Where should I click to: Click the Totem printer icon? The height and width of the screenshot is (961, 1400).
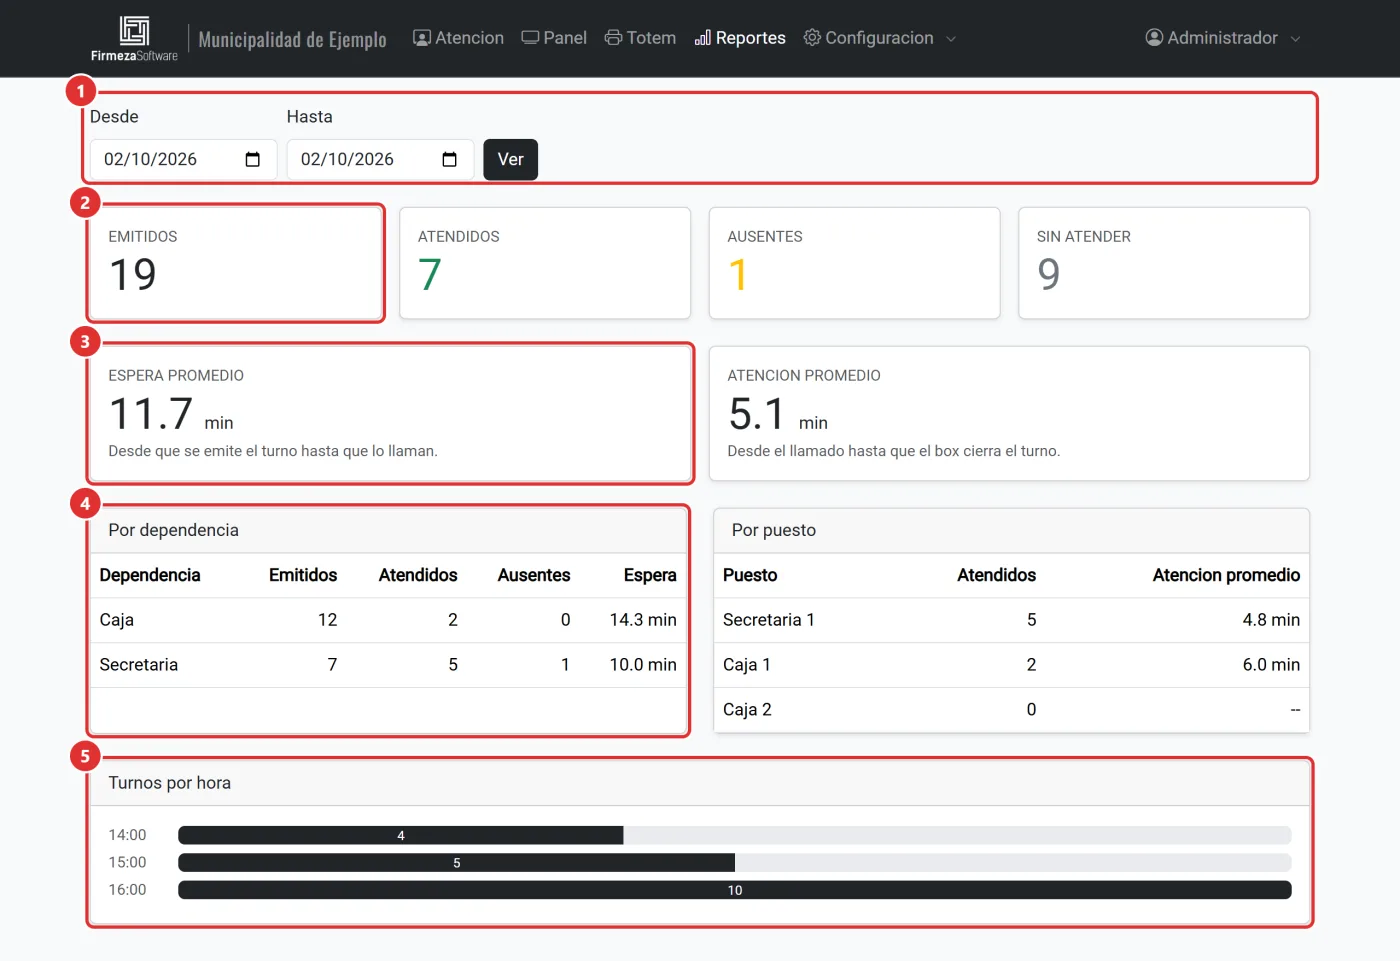613,38
